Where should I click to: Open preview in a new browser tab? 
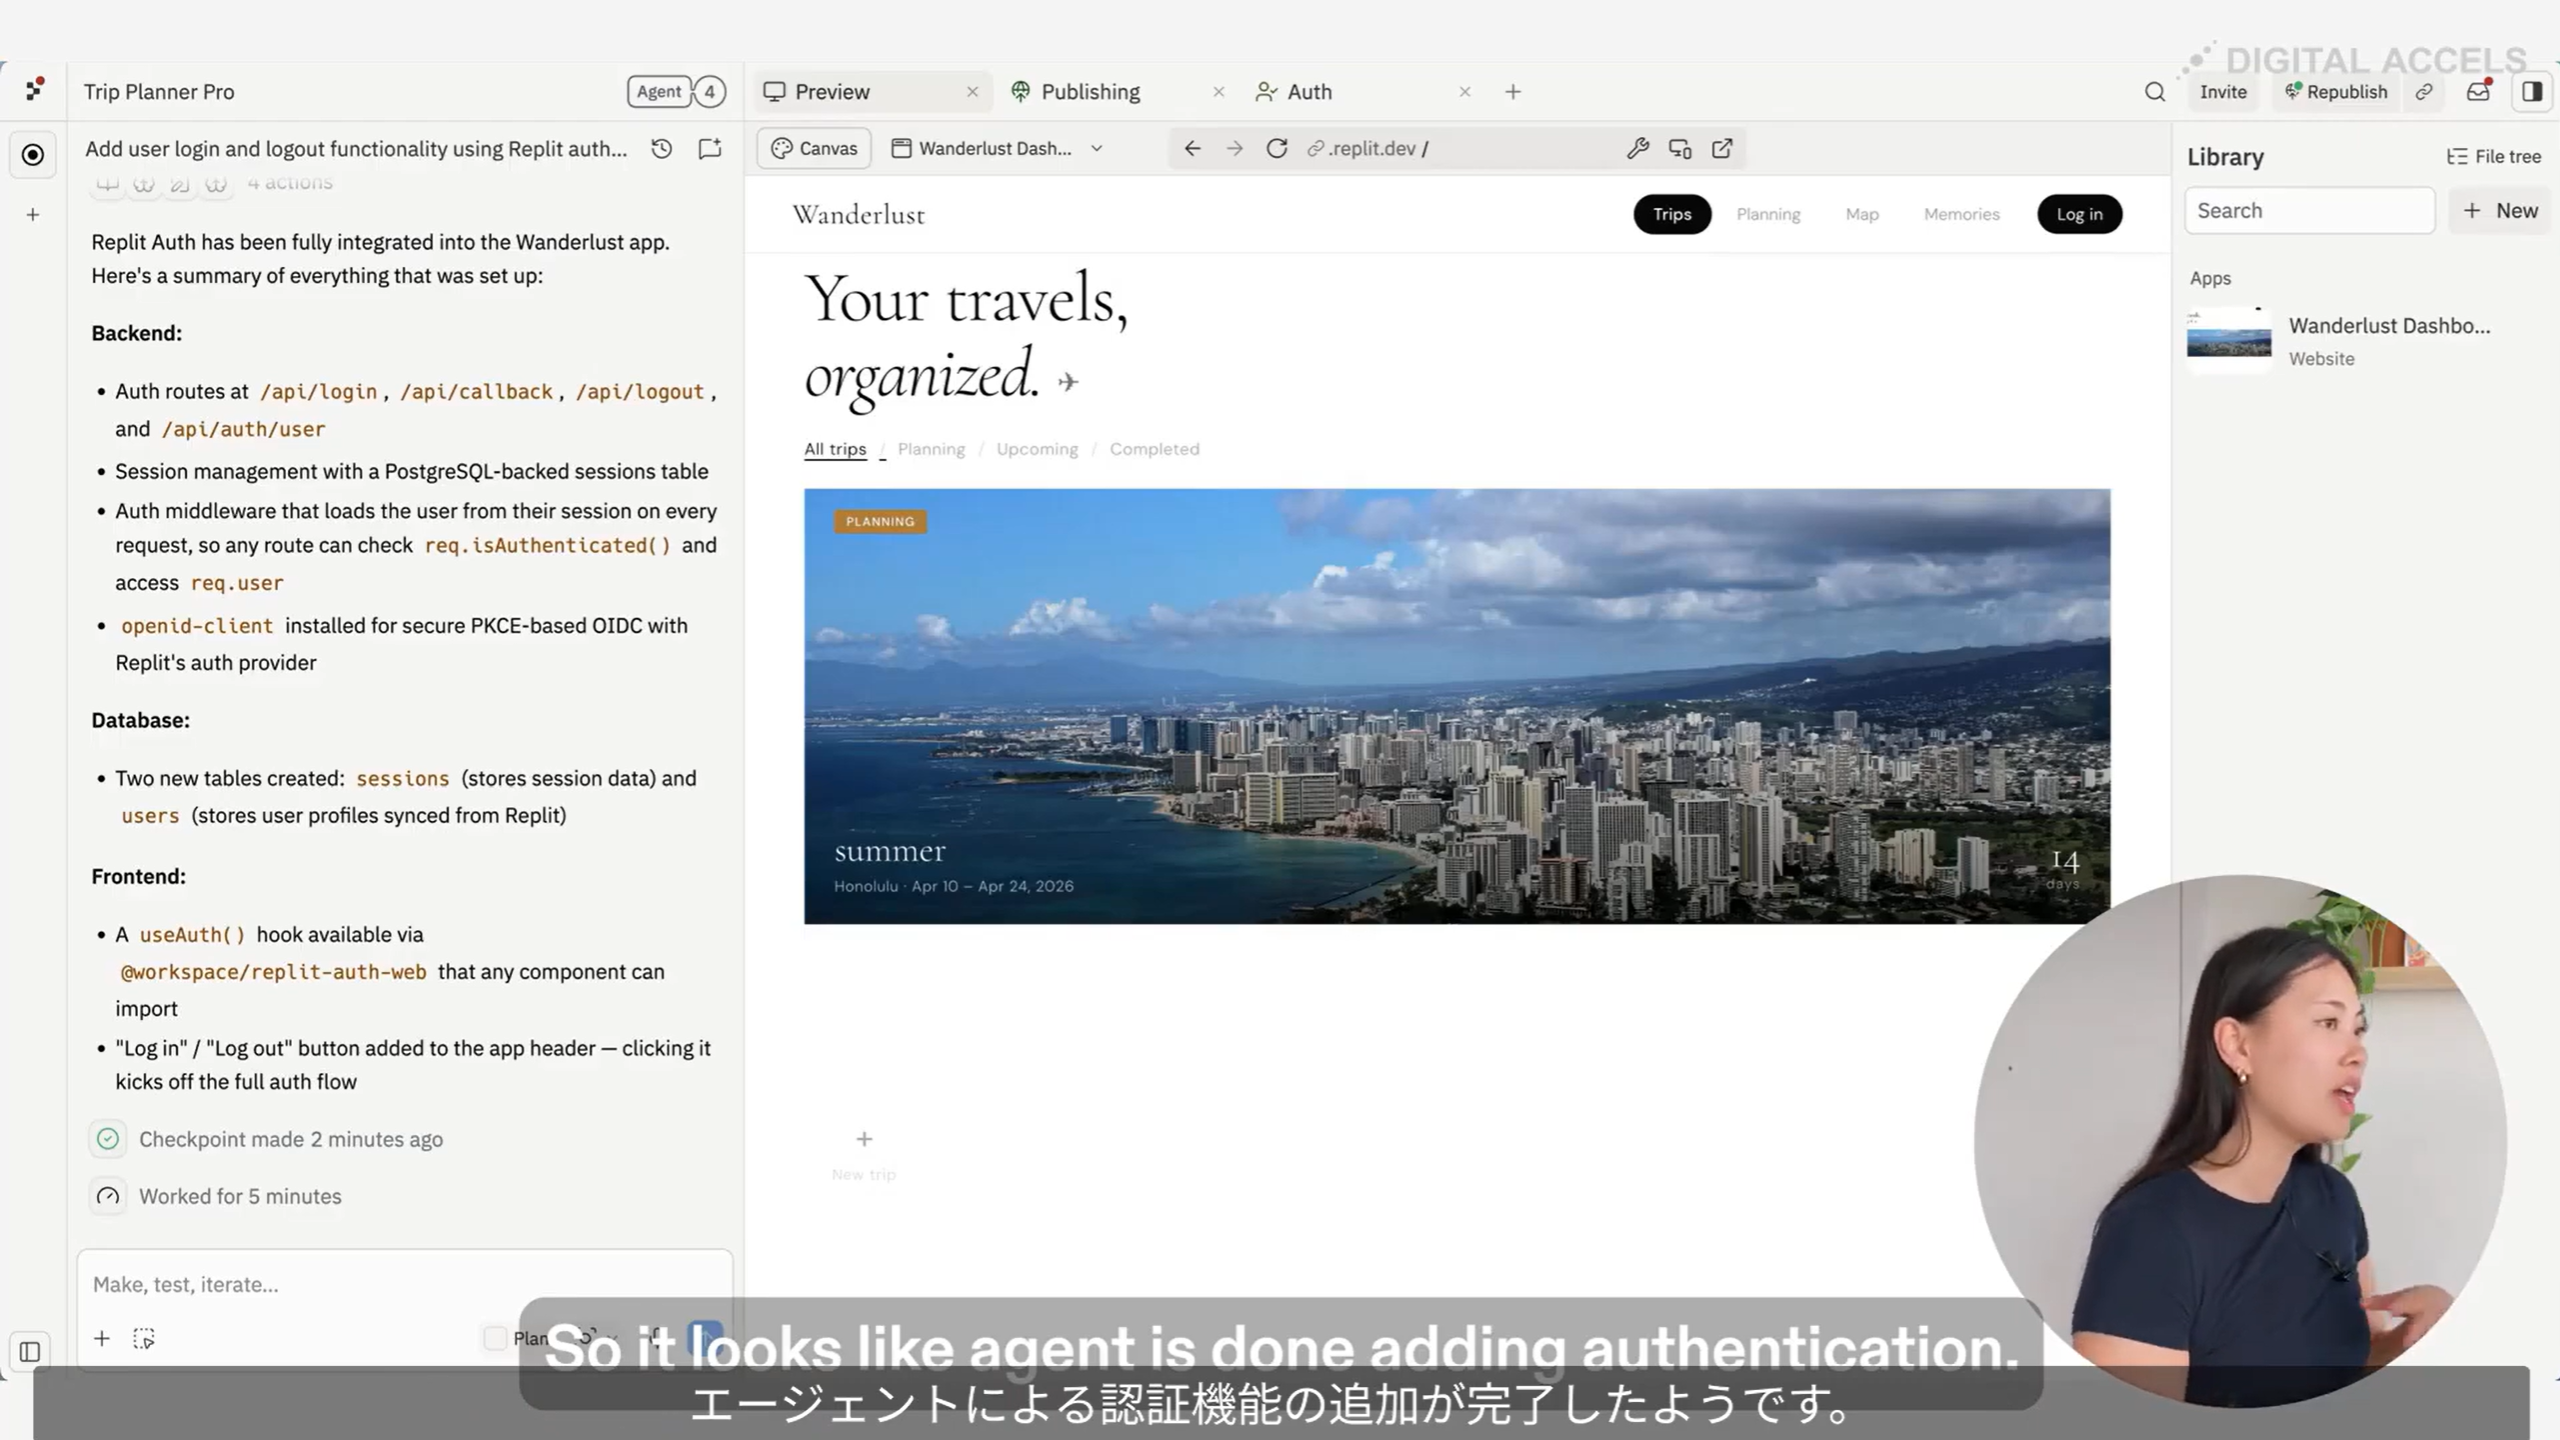click(x=1722, y=148)
